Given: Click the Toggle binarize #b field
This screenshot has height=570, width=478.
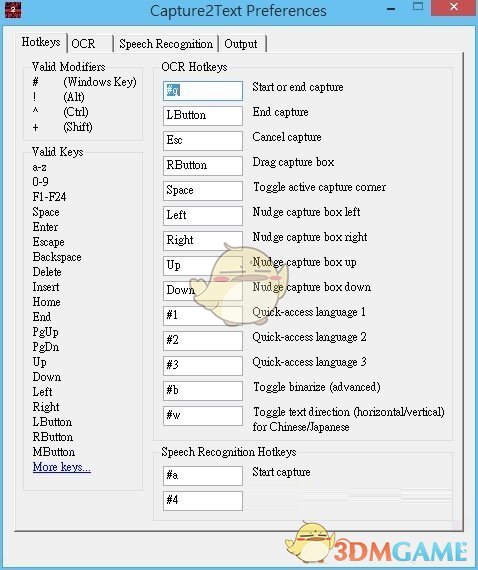Looking at the screenshot, I should [203, 391].
